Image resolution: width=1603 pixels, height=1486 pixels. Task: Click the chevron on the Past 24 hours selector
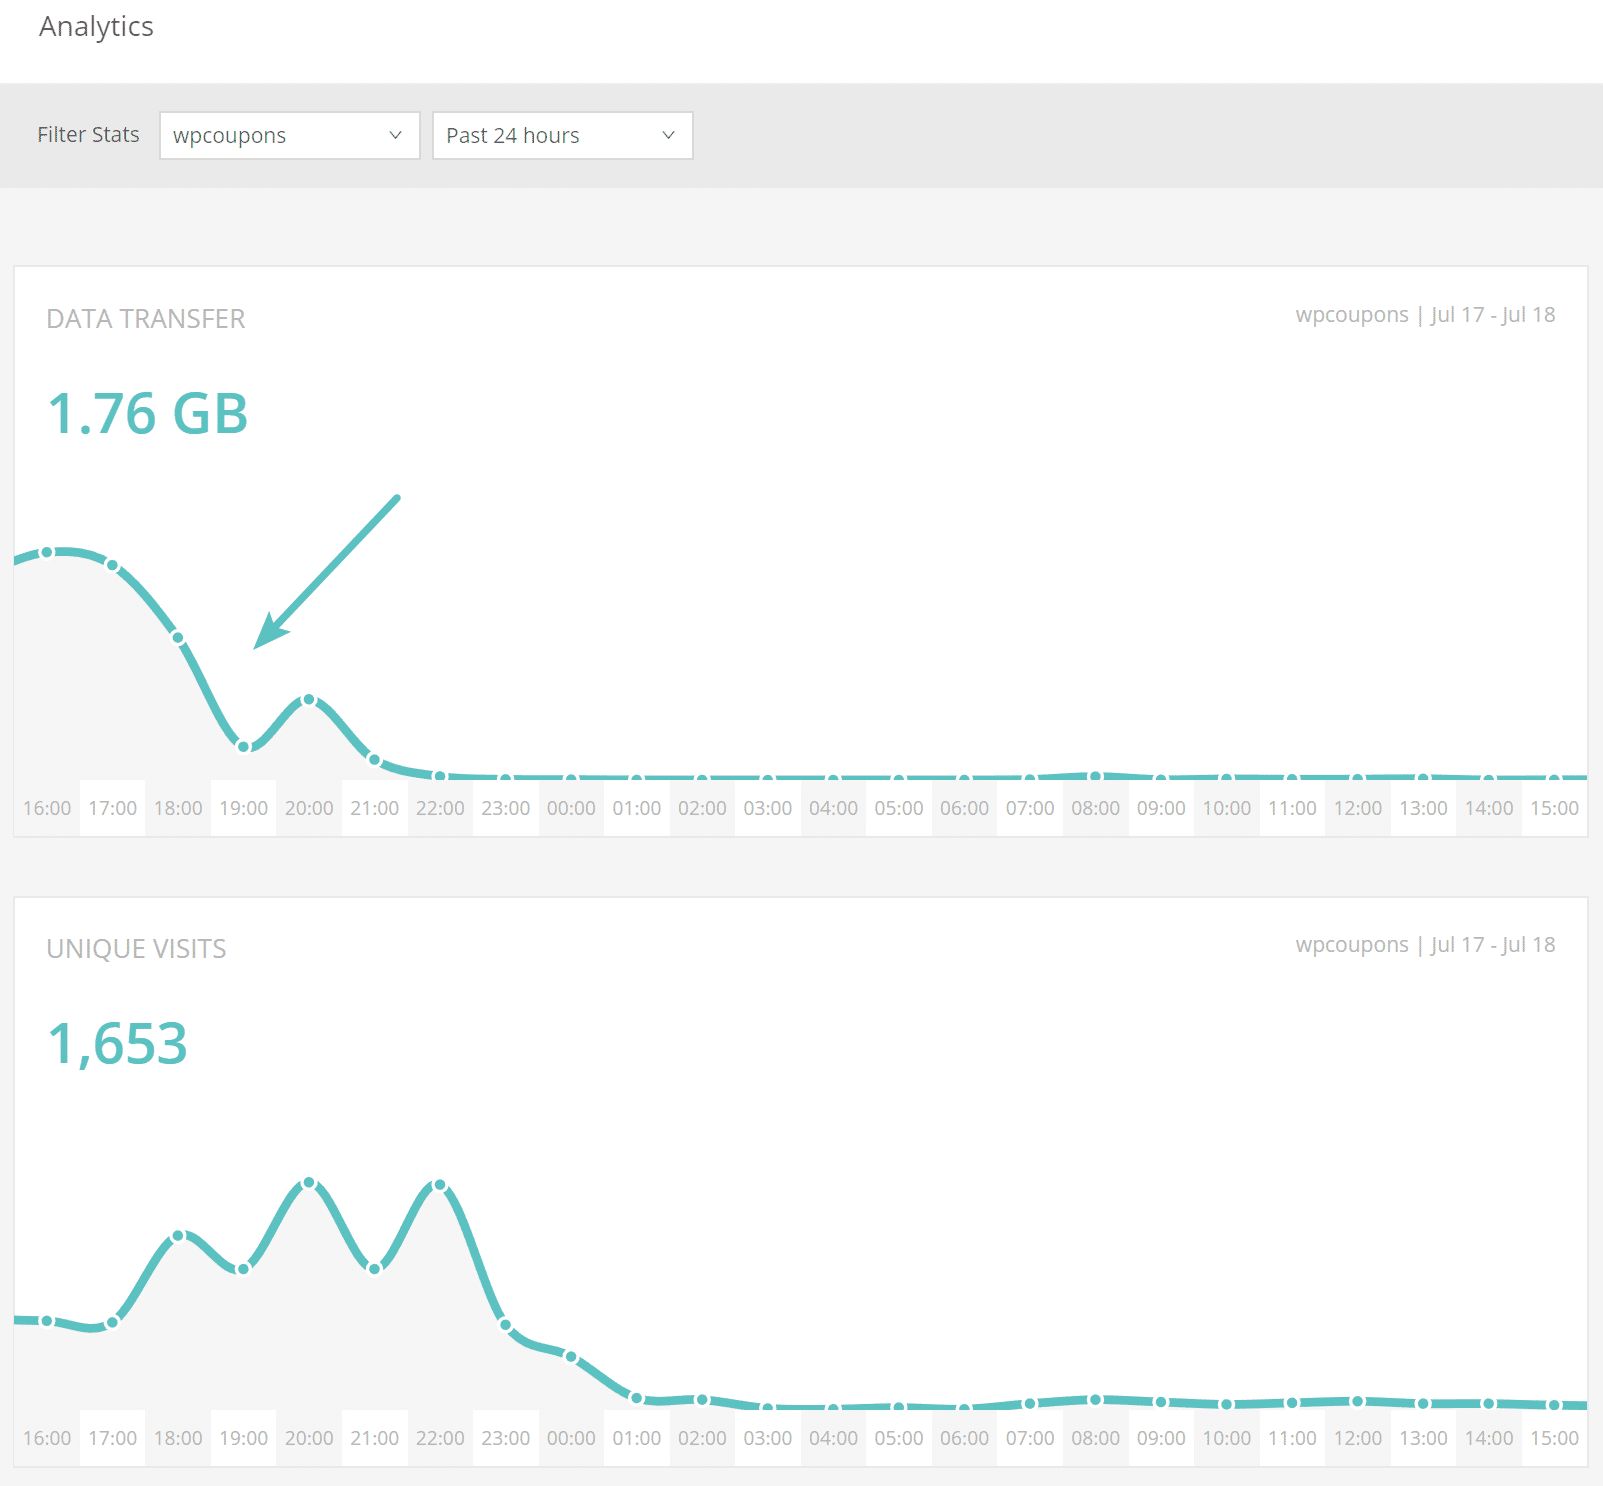[x=668, y=135]
